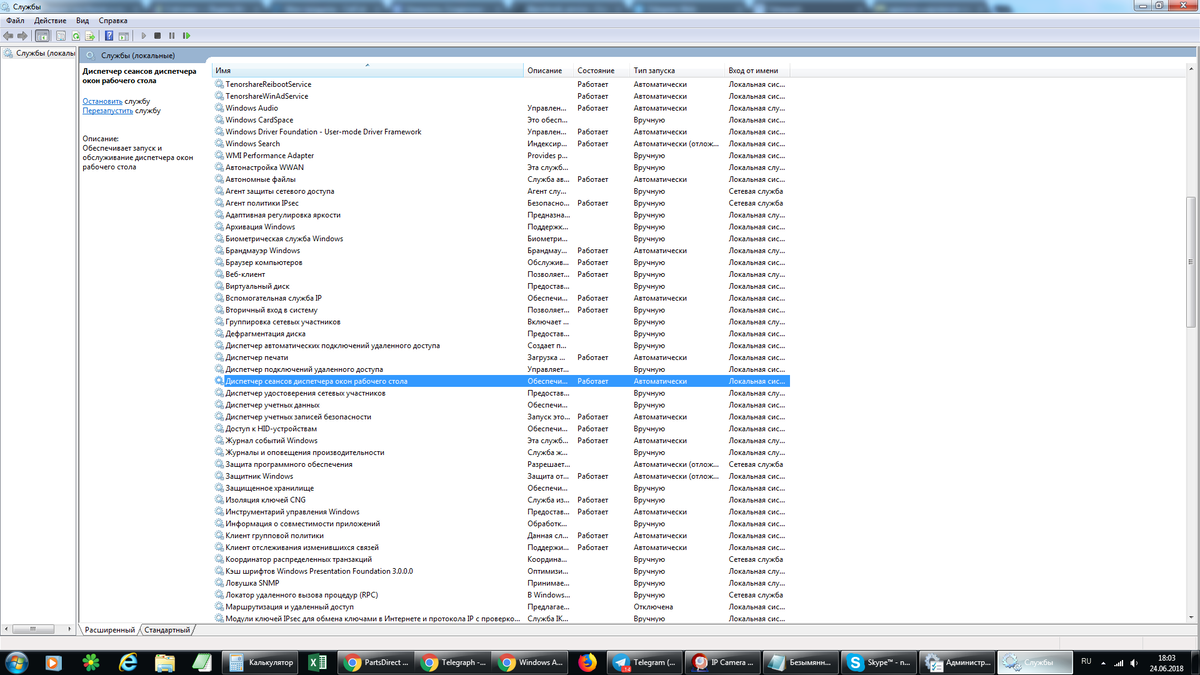Viewport: 1200px width, 675px height.
Task: Click the icon of WMI Performance Adapter service
Action: tap(219, 155)
